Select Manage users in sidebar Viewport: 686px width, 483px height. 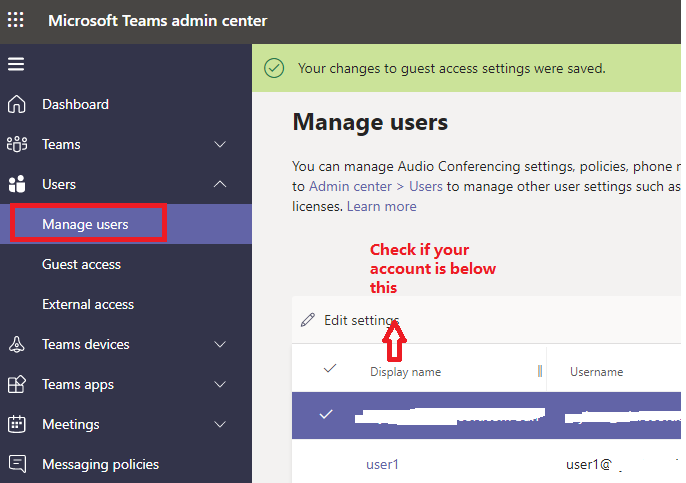pyautogui.click(x=85, y=224)
